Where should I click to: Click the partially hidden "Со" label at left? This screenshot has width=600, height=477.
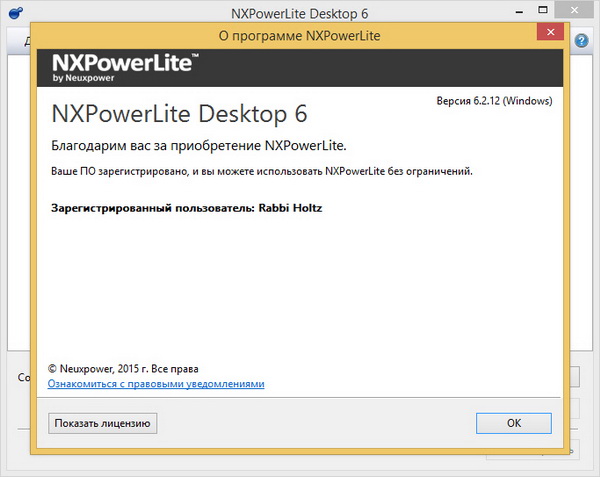click(22, 378)
